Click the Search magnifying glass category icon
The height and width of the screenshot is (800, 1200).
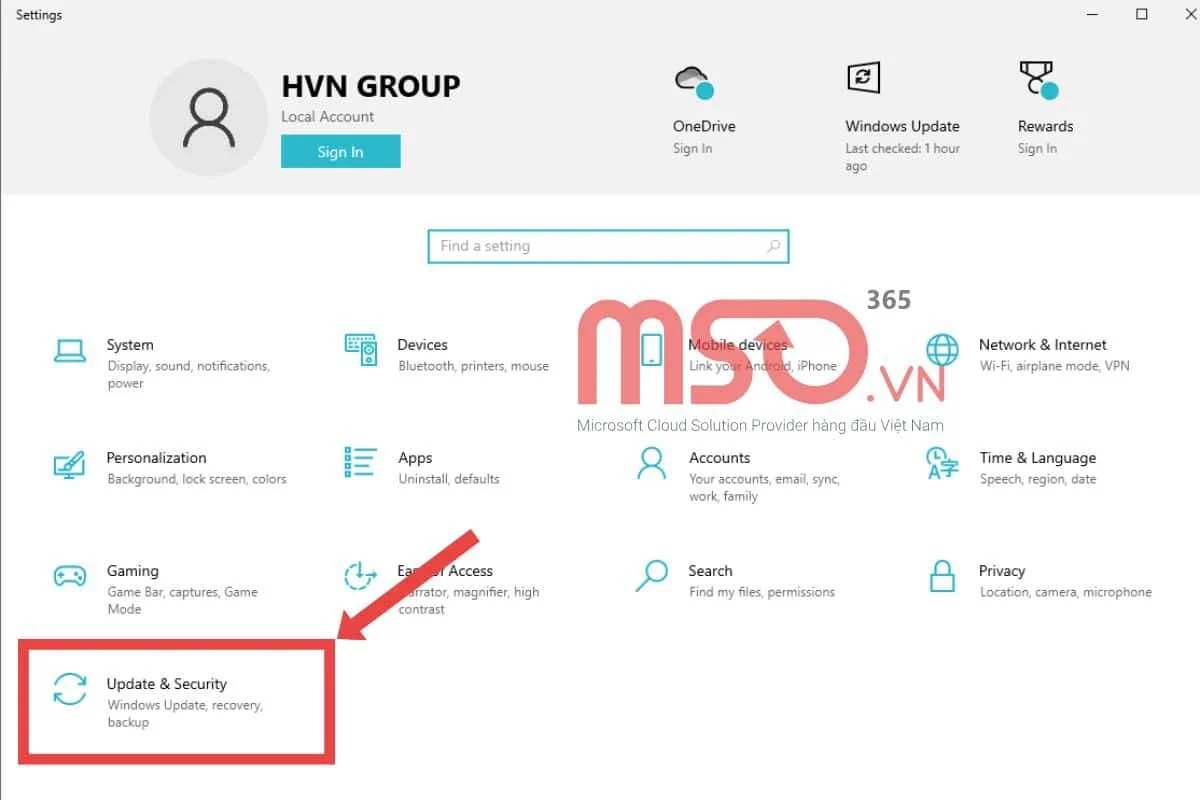[651, 576]
